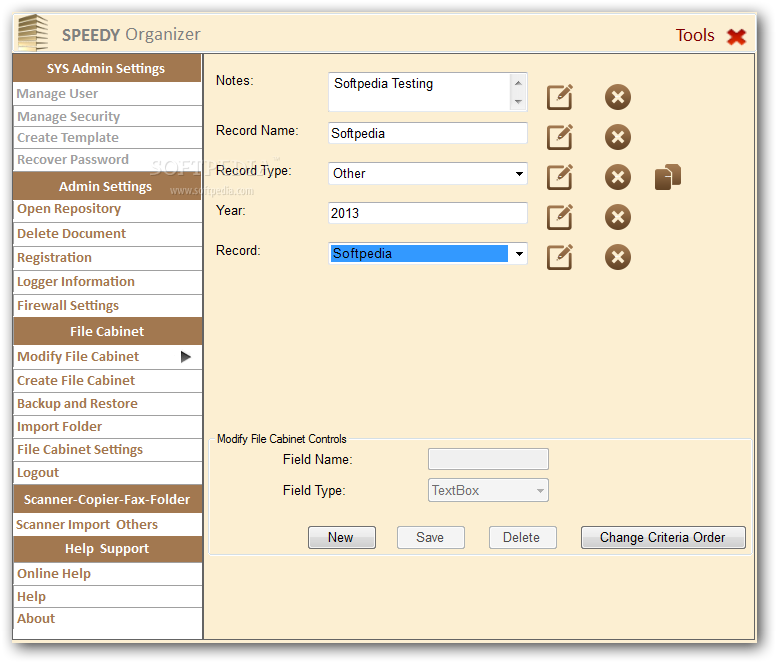
Task: Open the Record dropdown showing Softpedia
Action: click(519, 254)
